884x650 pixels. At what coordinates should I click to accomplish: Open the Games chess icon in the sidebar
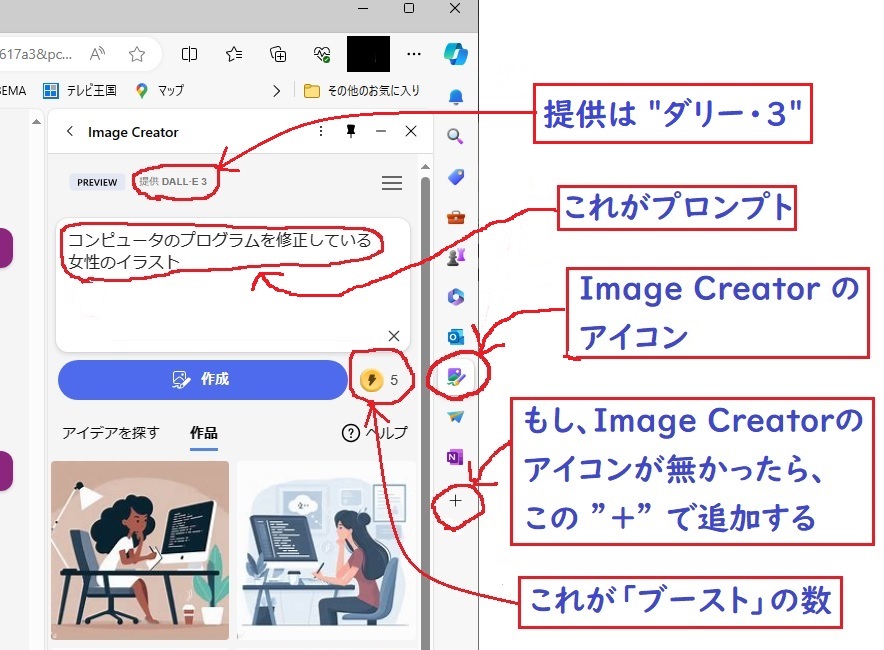(x=456, y=257)
